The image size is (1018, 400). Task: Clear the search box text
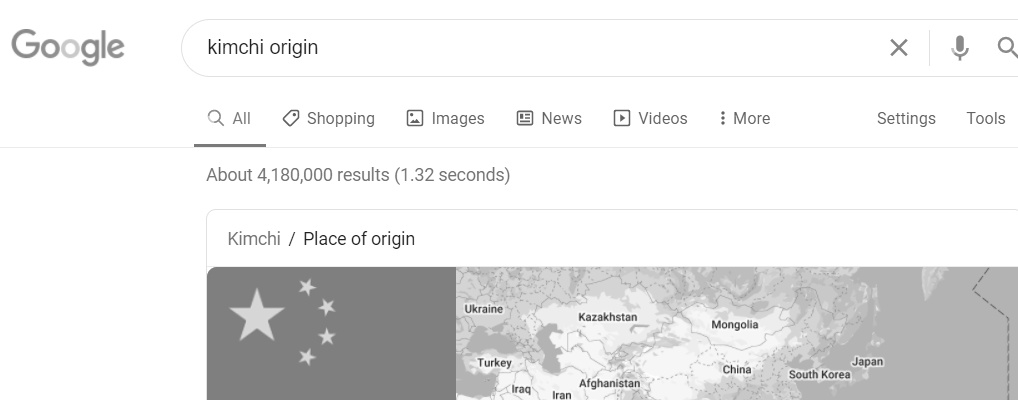click(x=899, y=47)
